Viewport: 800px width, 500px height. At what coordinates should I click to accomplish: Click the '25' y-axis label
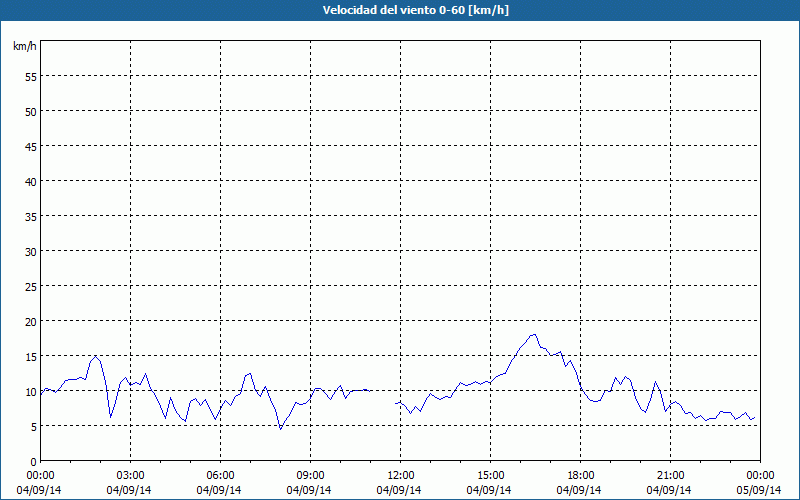tap(31, 287)
